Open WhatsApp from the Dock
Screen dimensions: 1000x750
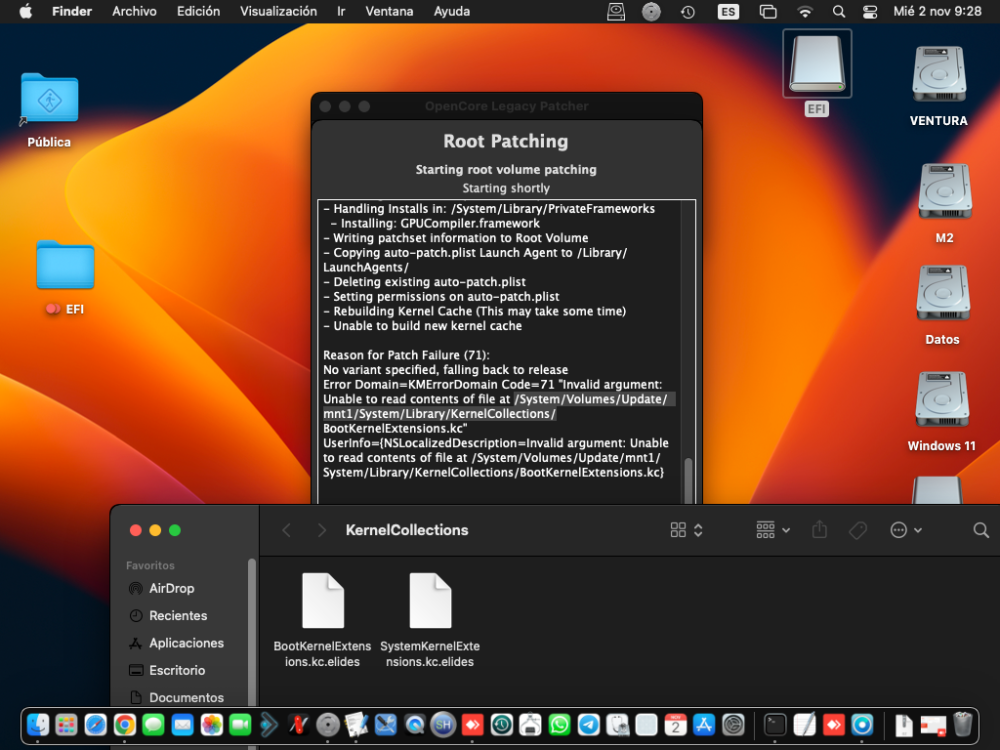[559, 724]
